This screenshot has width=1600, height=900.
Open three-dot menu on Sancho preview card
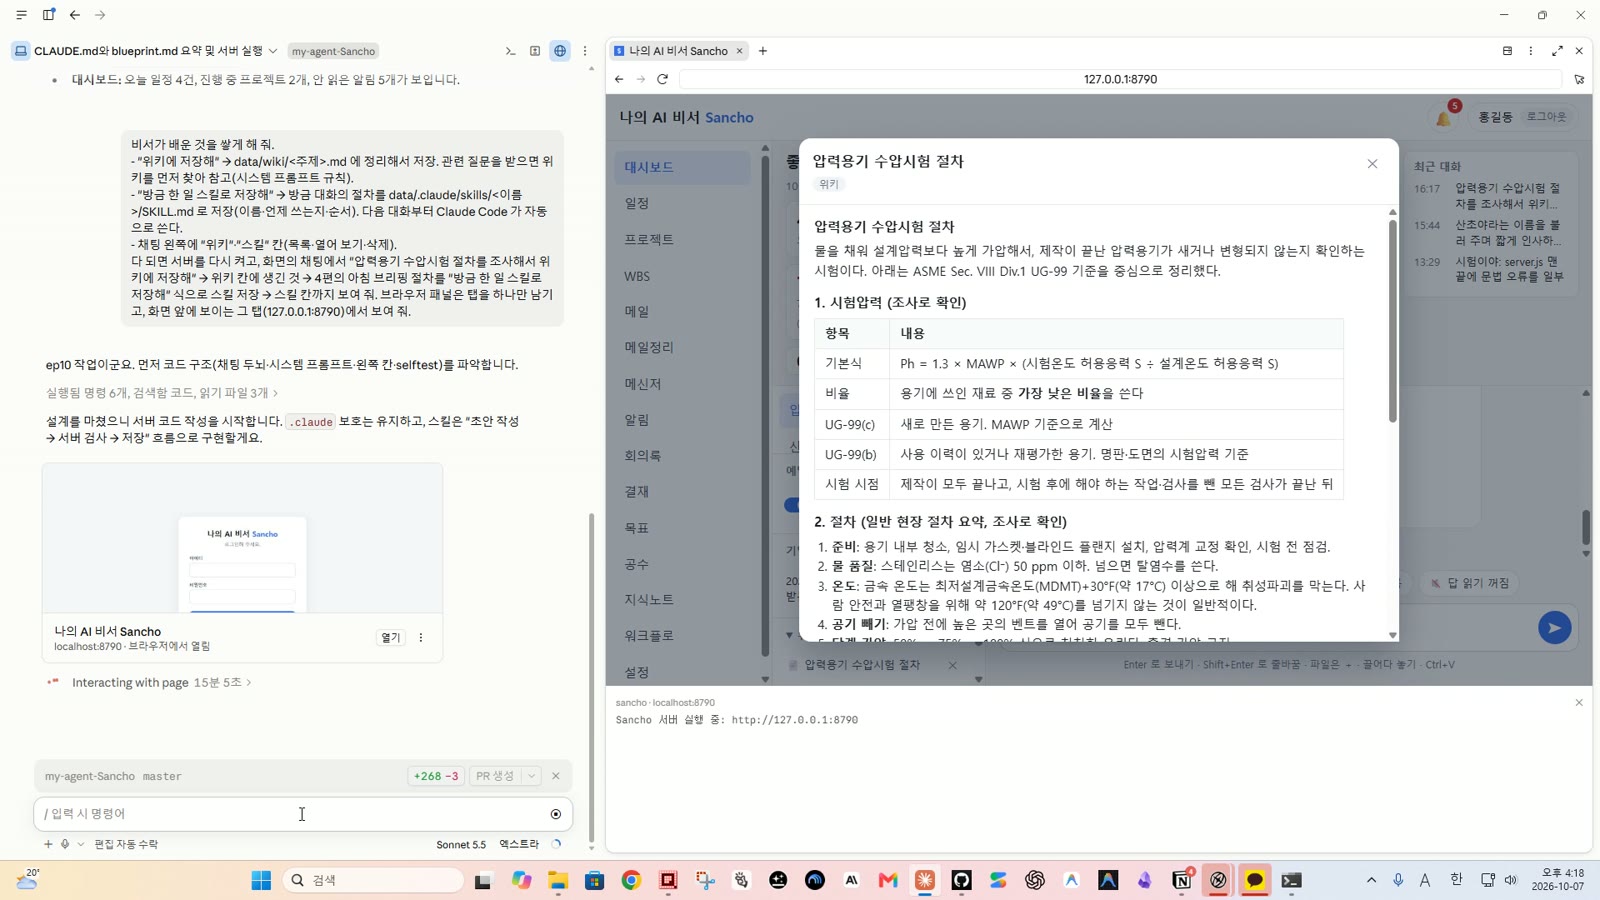pyautogui.click(x=421, y=638)
